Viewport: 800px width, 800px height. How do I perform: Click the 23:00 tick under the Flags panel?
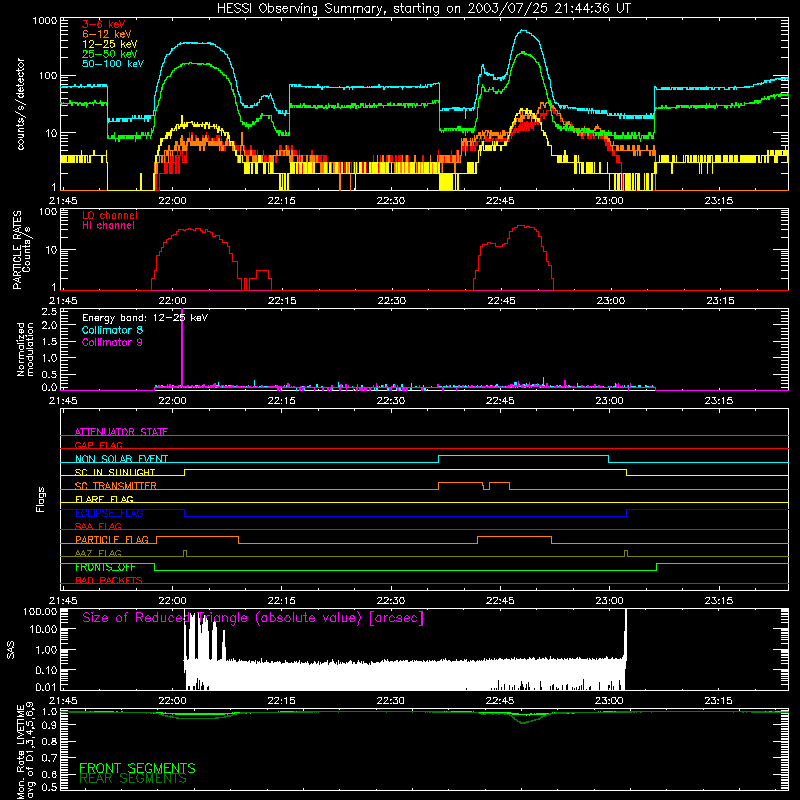click(609, 601)
